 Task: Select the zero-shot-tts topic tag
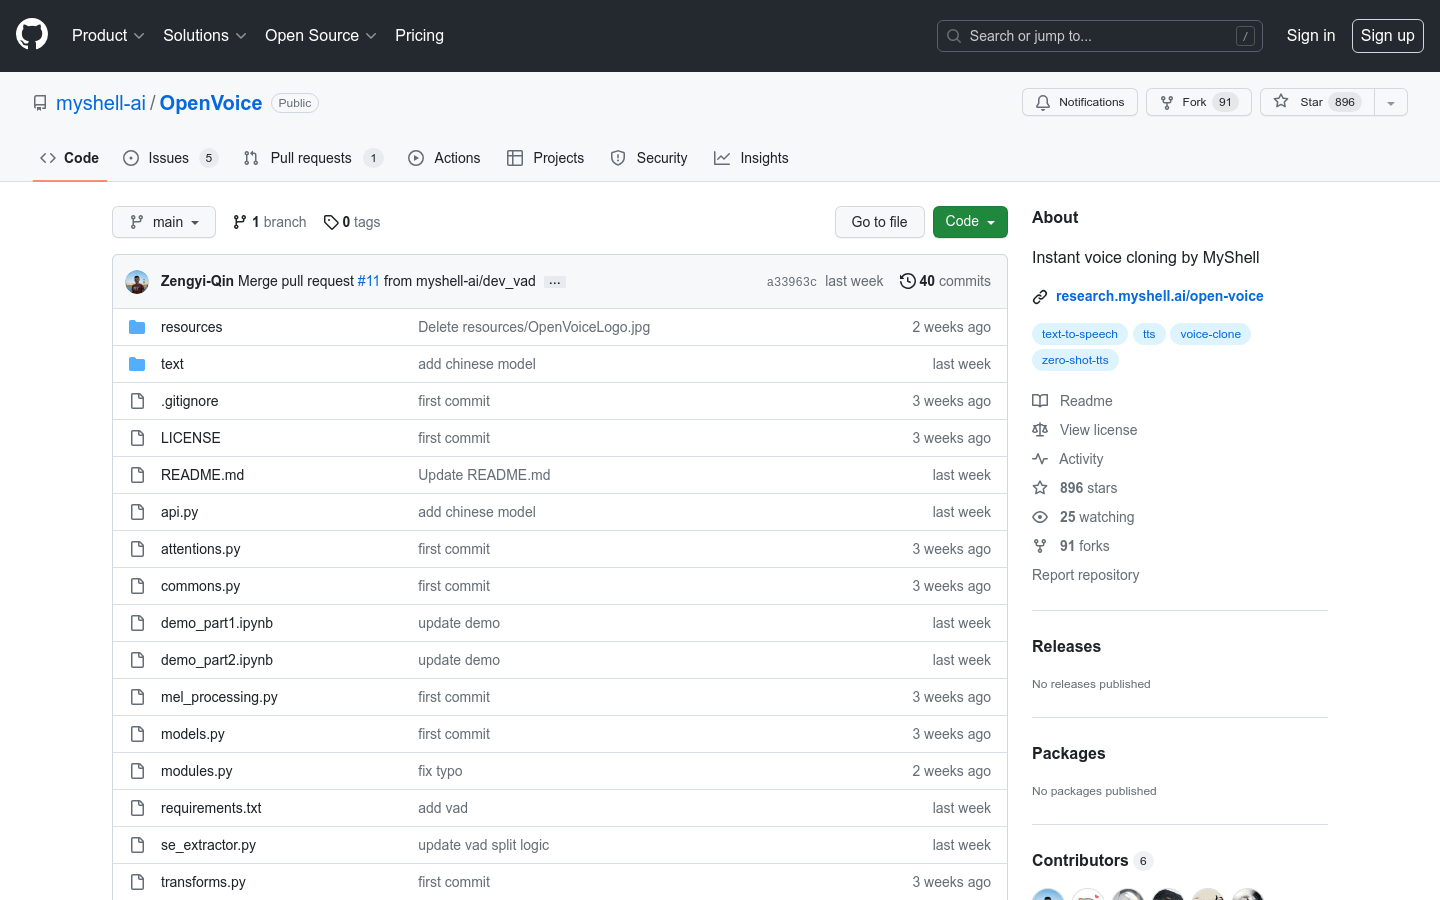(1075, 360)
